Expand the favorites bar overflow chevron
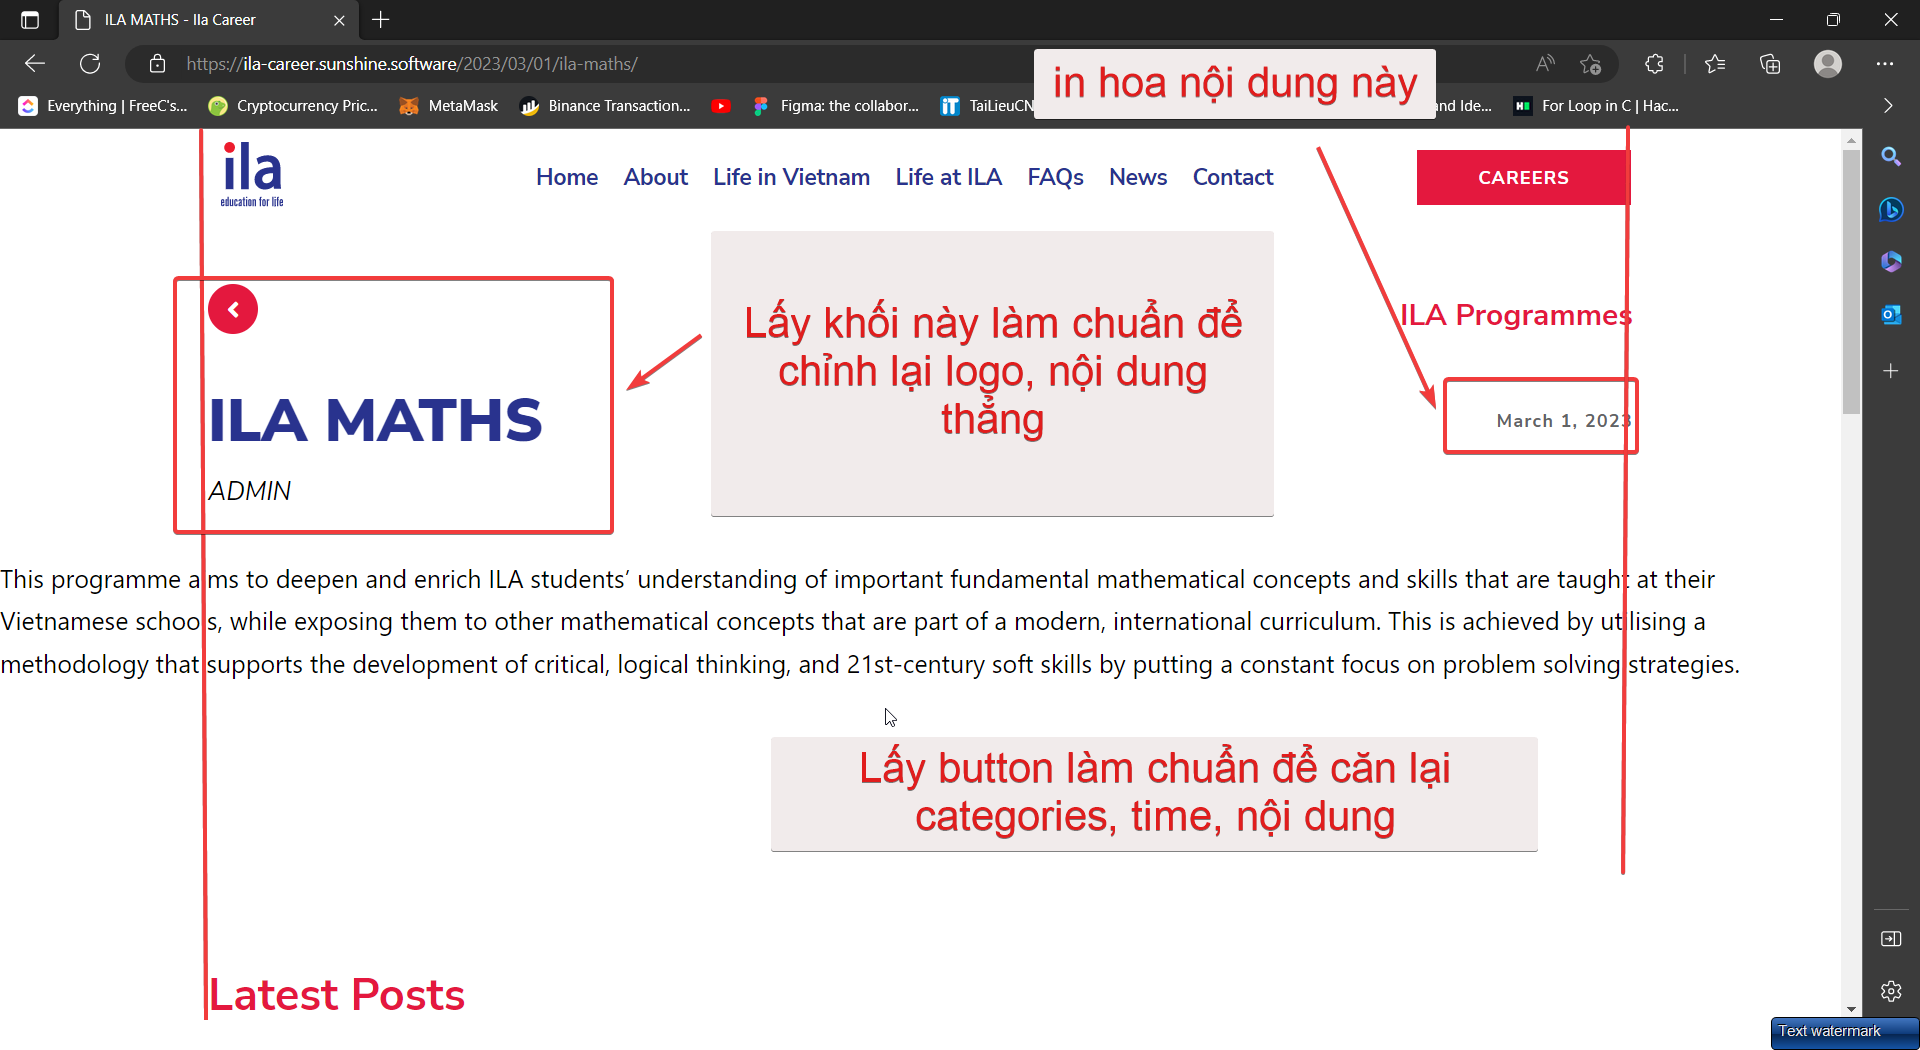The height and width of the screenshot is (1050, 1920). [x=1888, y=106]
